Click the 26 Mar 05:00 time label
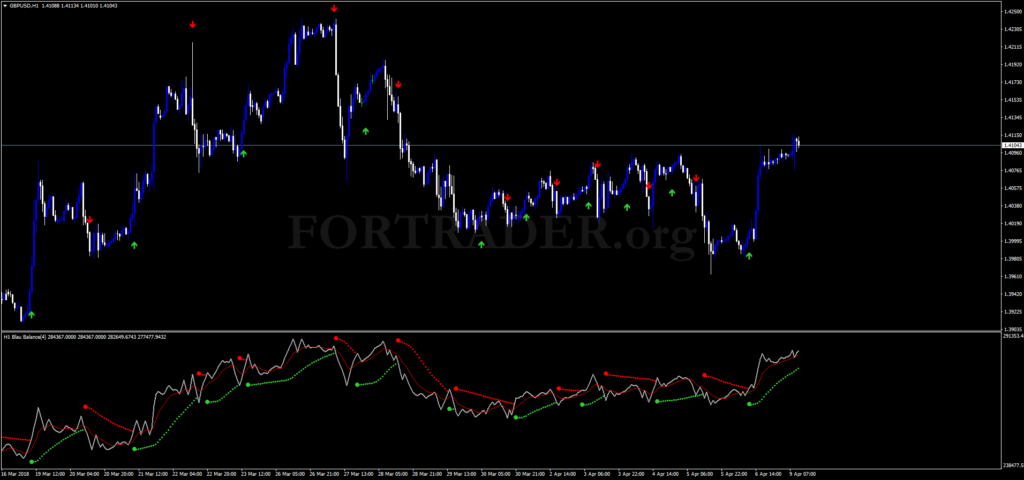The image size is (1024, 480). pos(289,474)
